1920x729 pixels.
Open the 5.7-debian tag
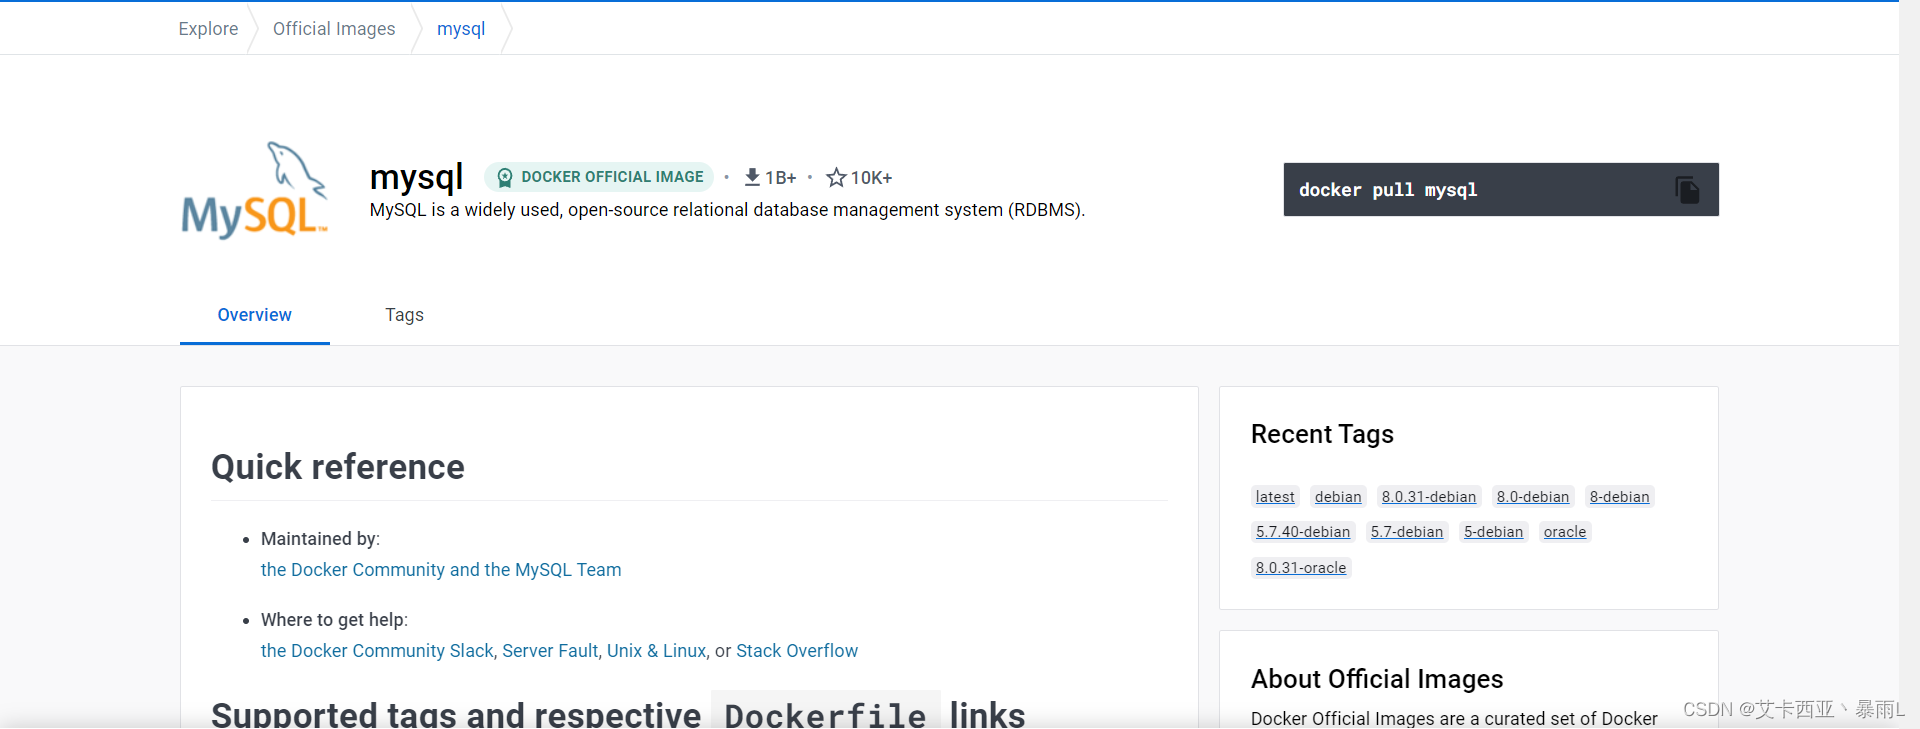point(1407,532)
